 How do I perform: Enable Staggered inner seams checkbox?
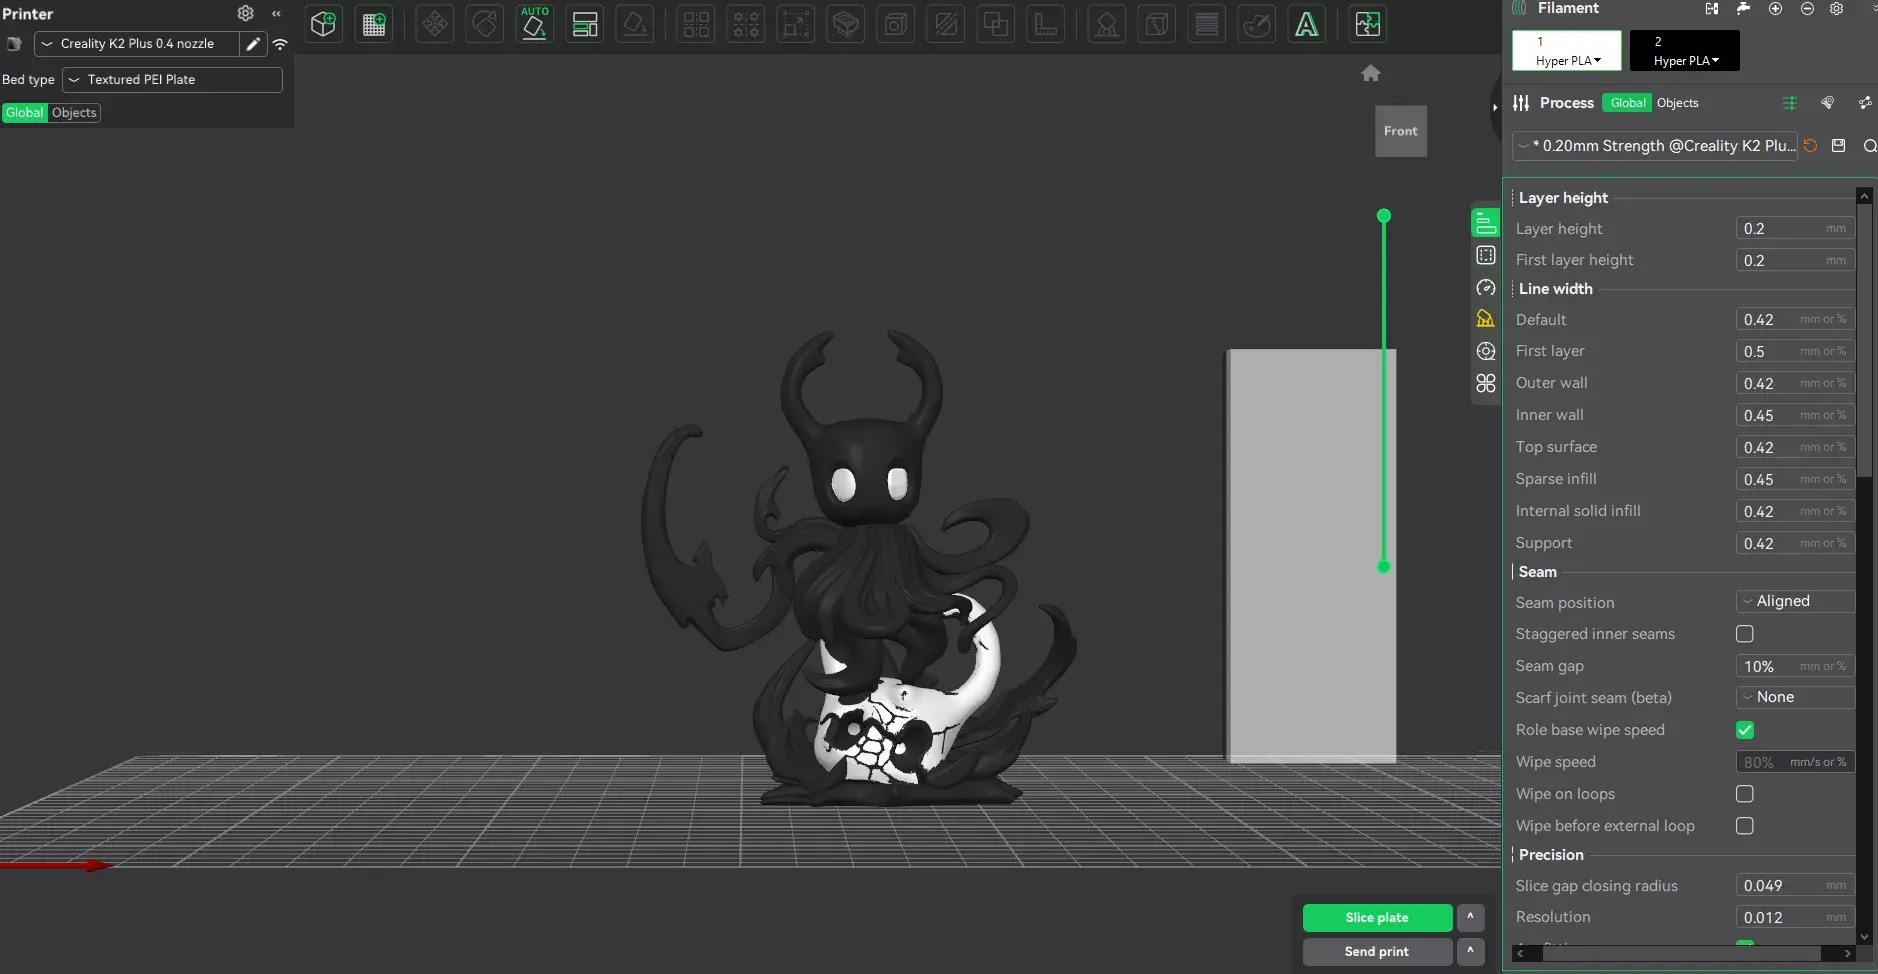click(x=1745, y=634)
